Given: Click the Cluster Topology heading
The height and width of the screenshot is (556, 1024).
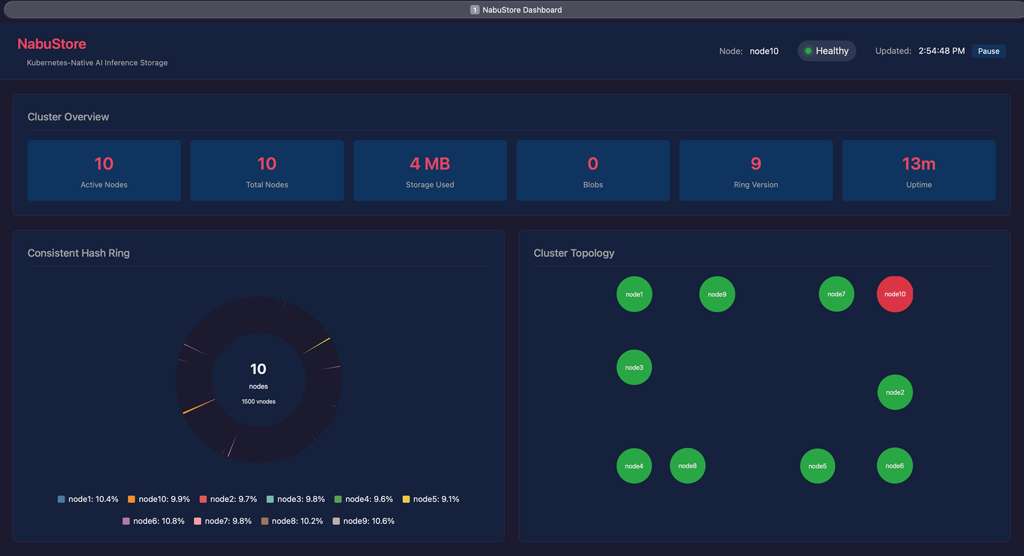Looking at the screenshot, I should 574,253.
